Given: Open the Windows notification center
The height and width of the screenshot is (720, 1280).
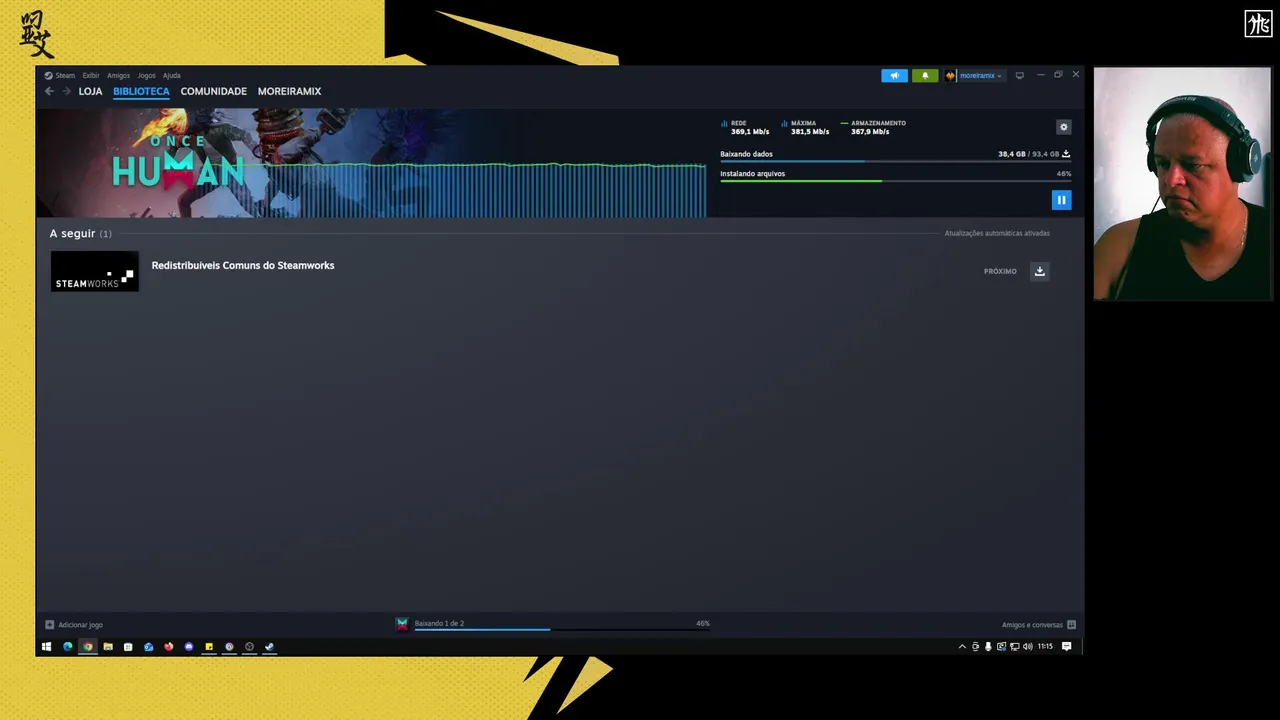Looking at the screenshot, I should point(1066,647).
